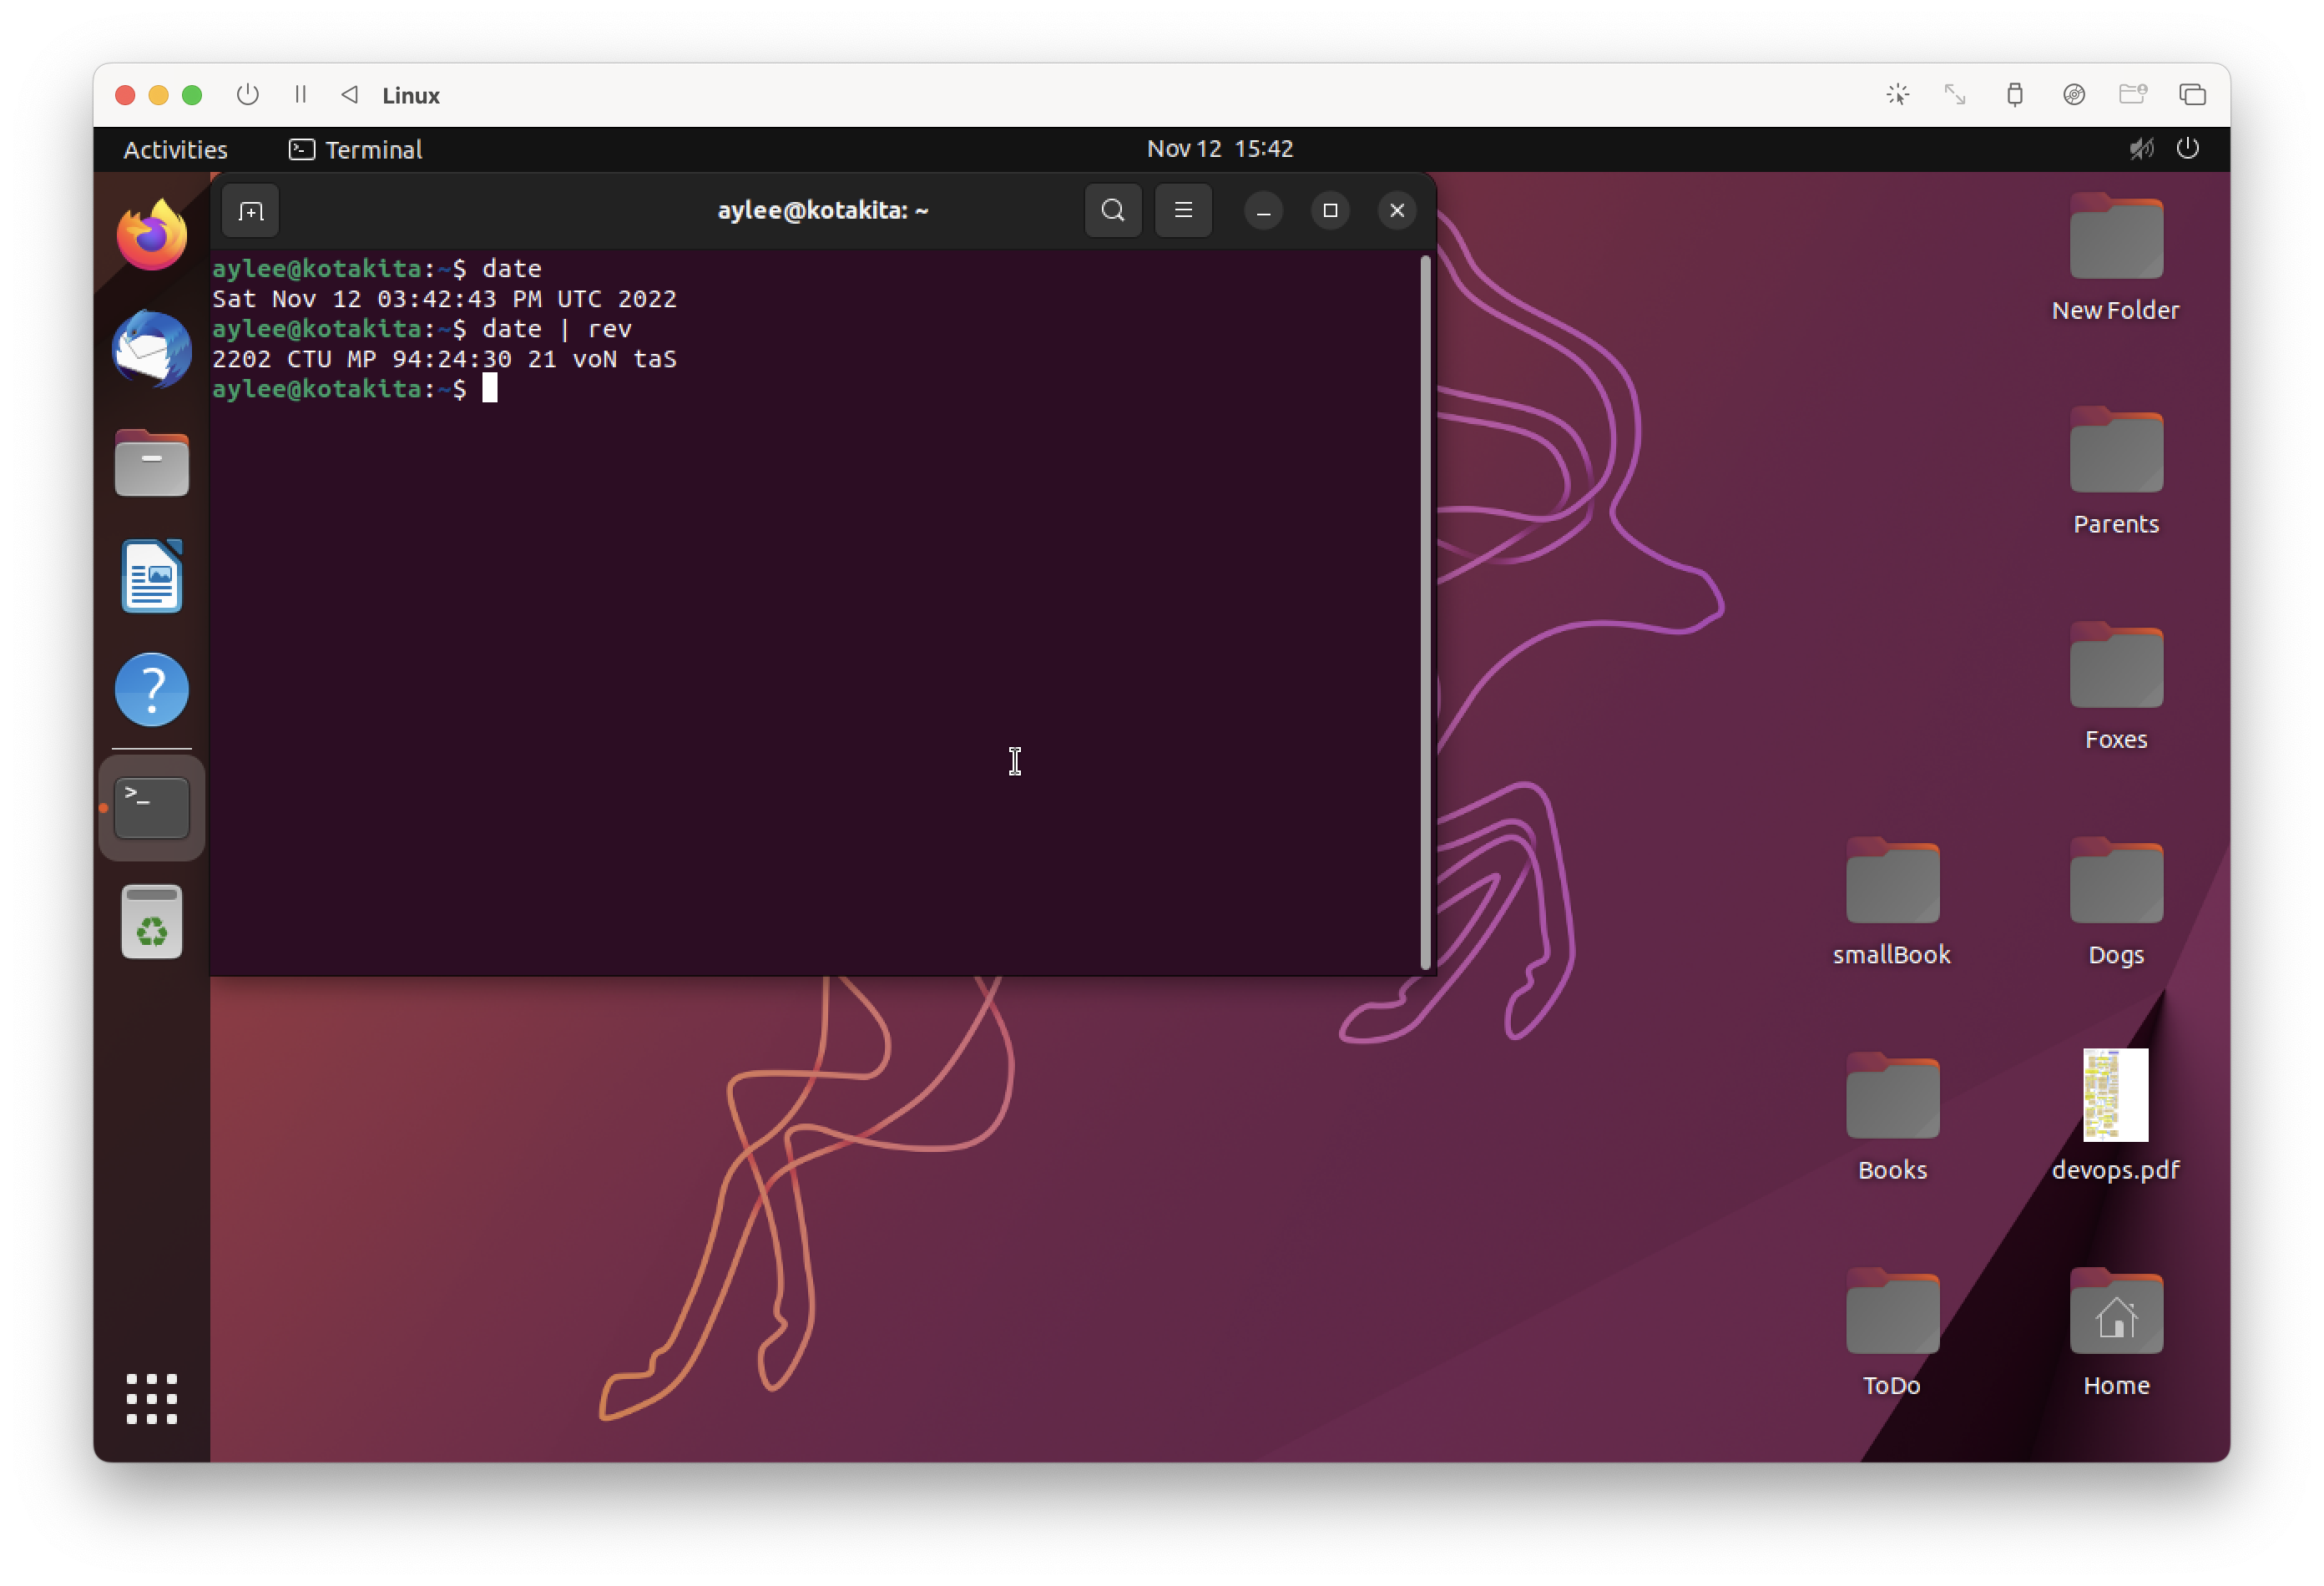This screenshot has height=1586, width=2324.
Task: Click the output 'Sat Nov 12 03:42:43 PM UTC 2022'
Action: click(444, 299)
